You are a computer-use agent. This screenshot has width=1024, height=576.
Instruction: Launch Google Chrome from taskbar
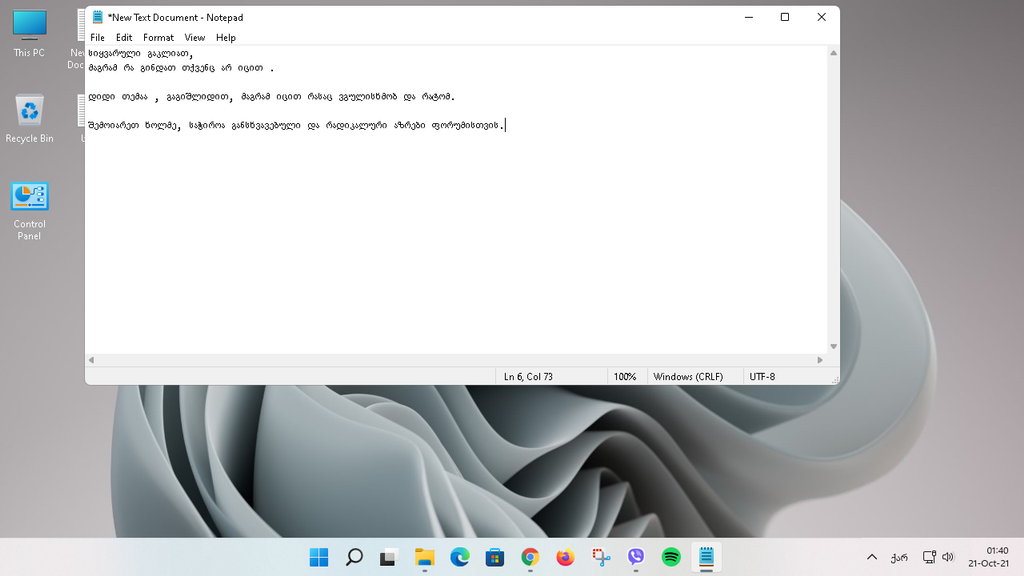point(530,557)
